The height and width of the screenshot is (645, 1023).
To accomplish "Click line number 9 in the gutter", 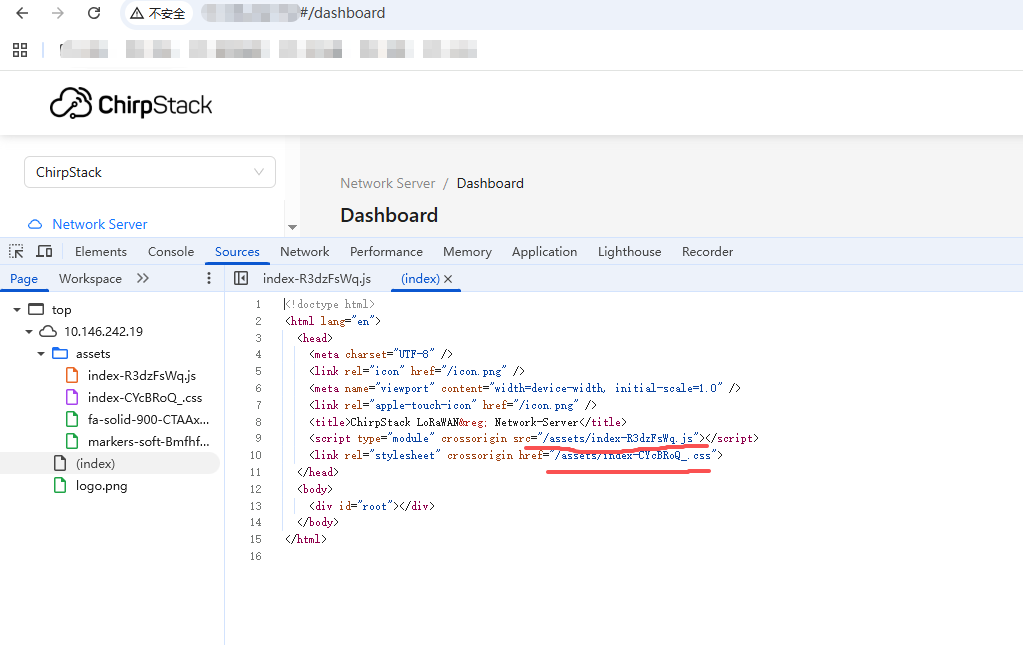I will coord(258,438).
